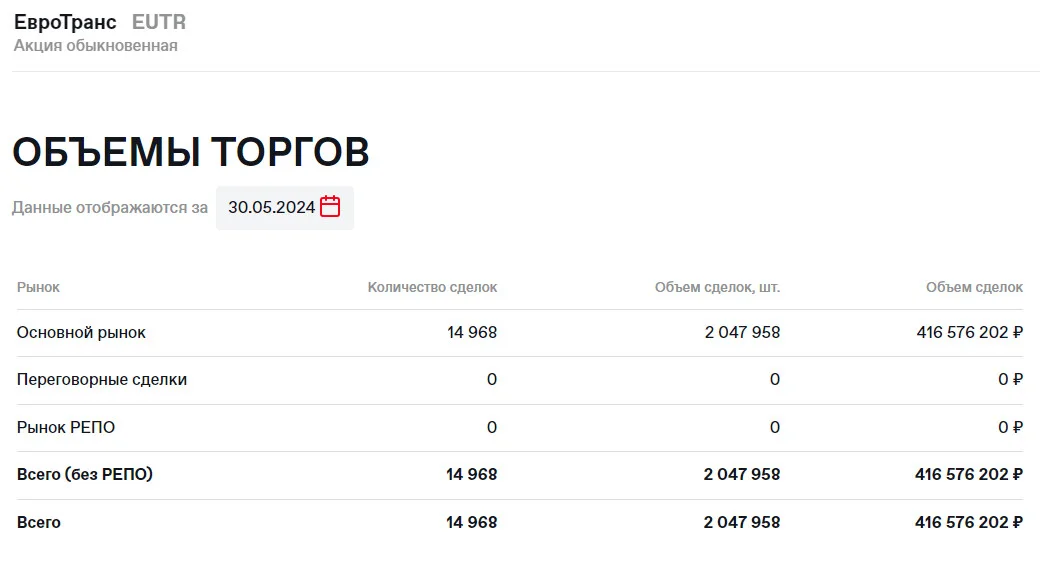Screen dimensions: 1040x586
Task: Select the Рынок РЕПО row label
Action: coord(66,428)
